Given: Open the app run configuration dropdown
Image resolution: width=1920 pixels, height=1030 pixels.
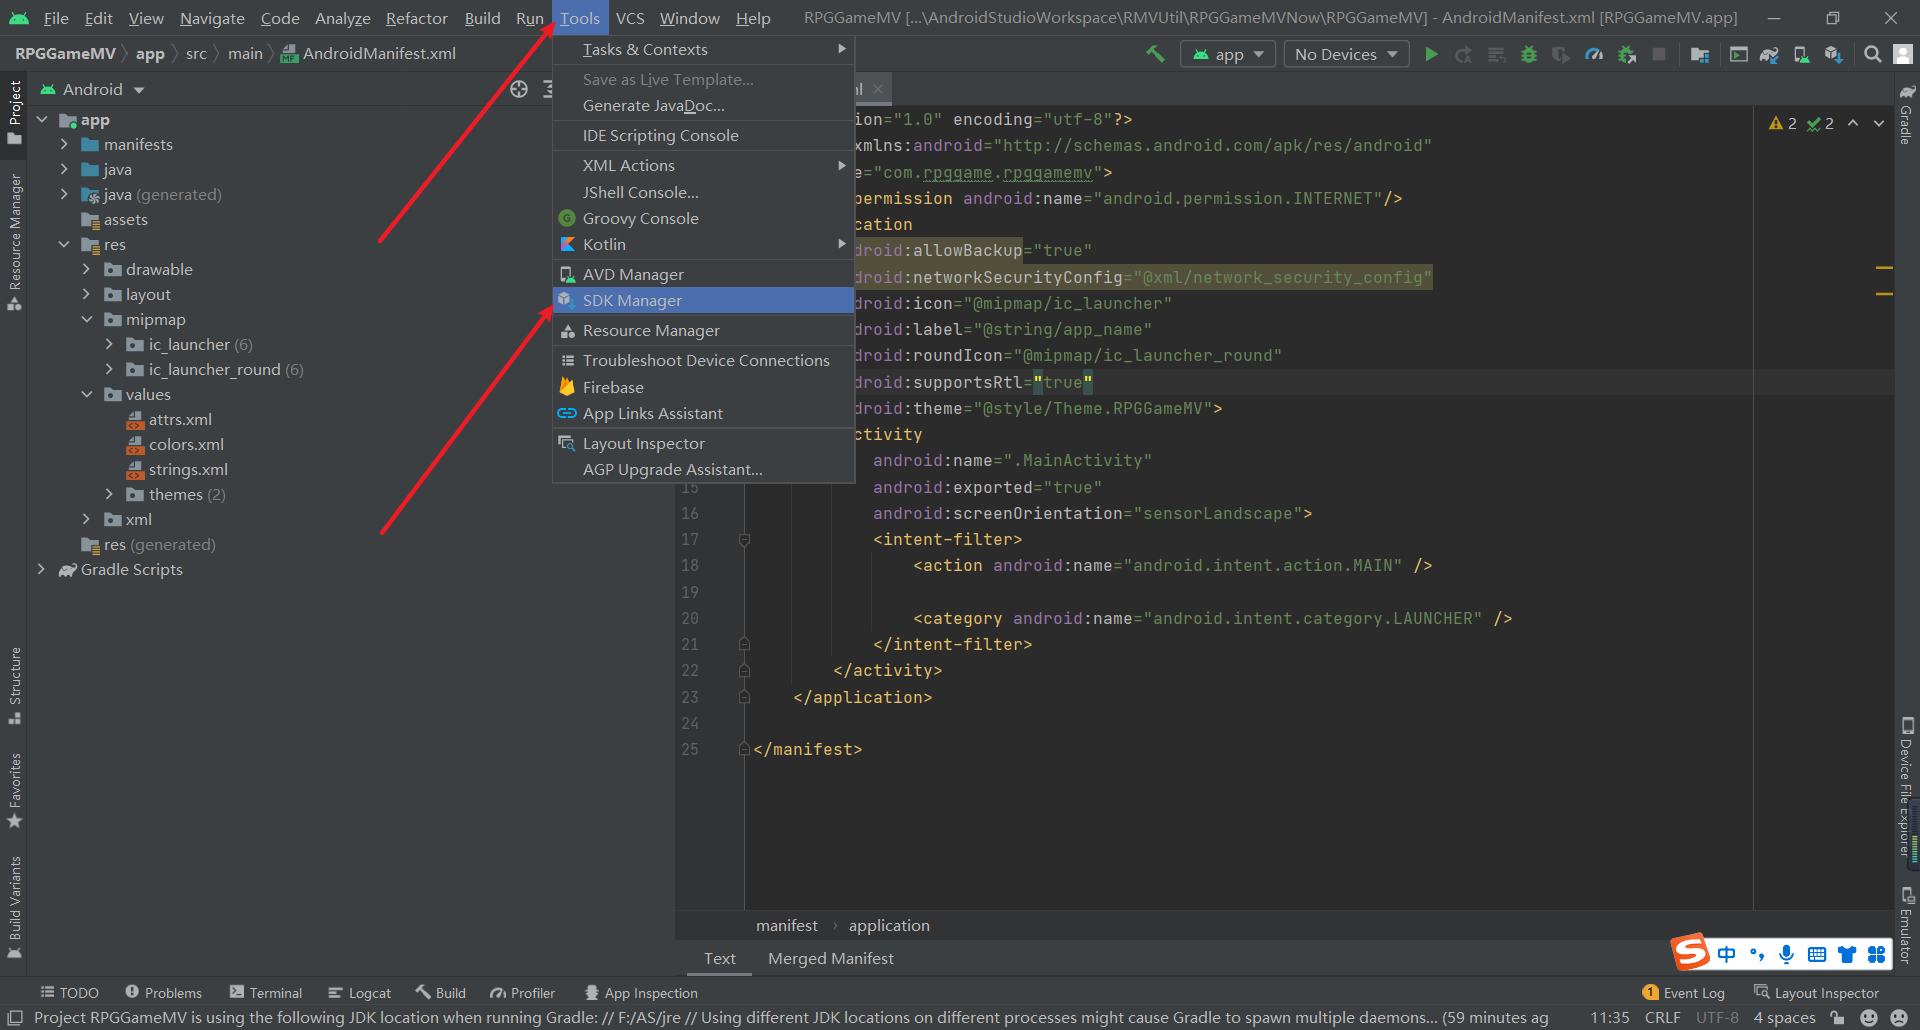Looking at the screenshot, I should coord(1228,54).
